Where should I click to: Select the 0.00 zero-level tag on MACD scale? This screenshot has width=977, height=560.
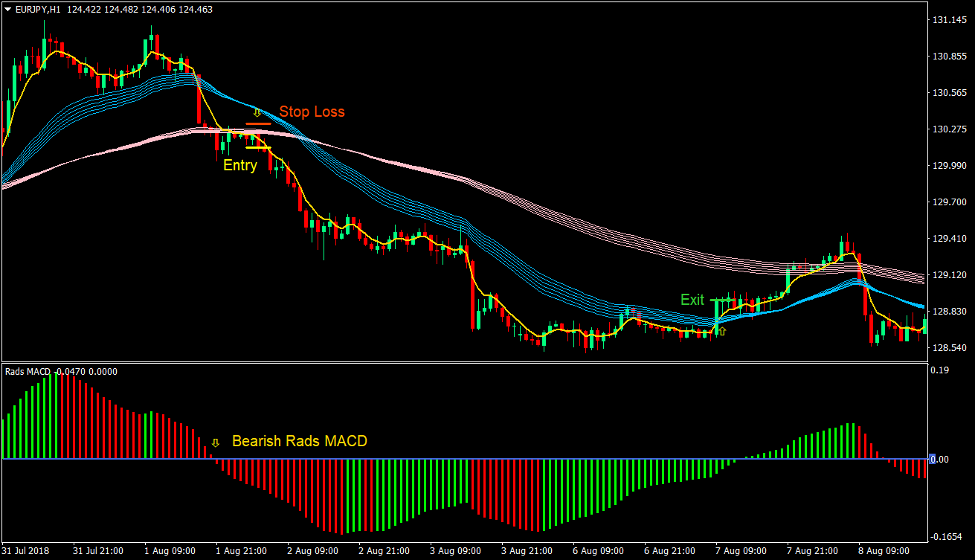938,460
